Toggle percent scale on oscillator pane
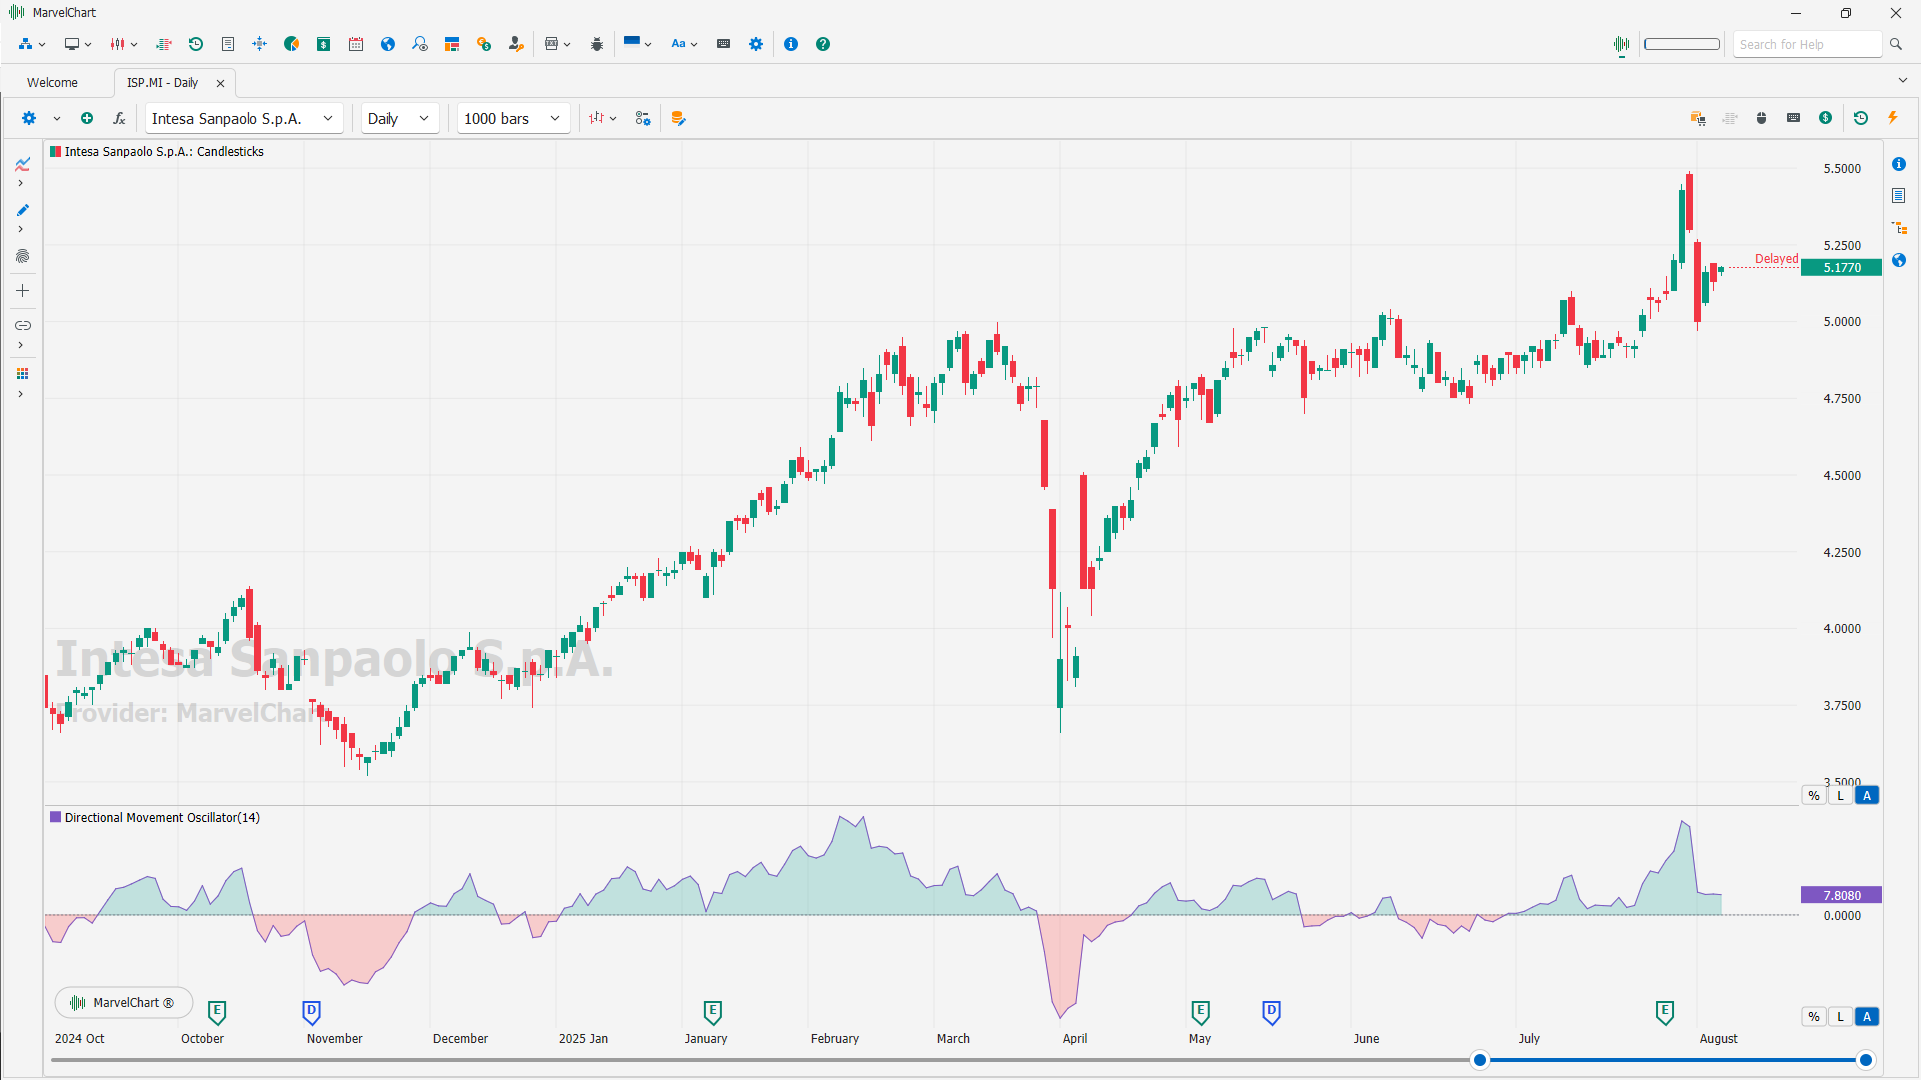Viewport: 1921px width, 1080px height. click(1814, 1017)
